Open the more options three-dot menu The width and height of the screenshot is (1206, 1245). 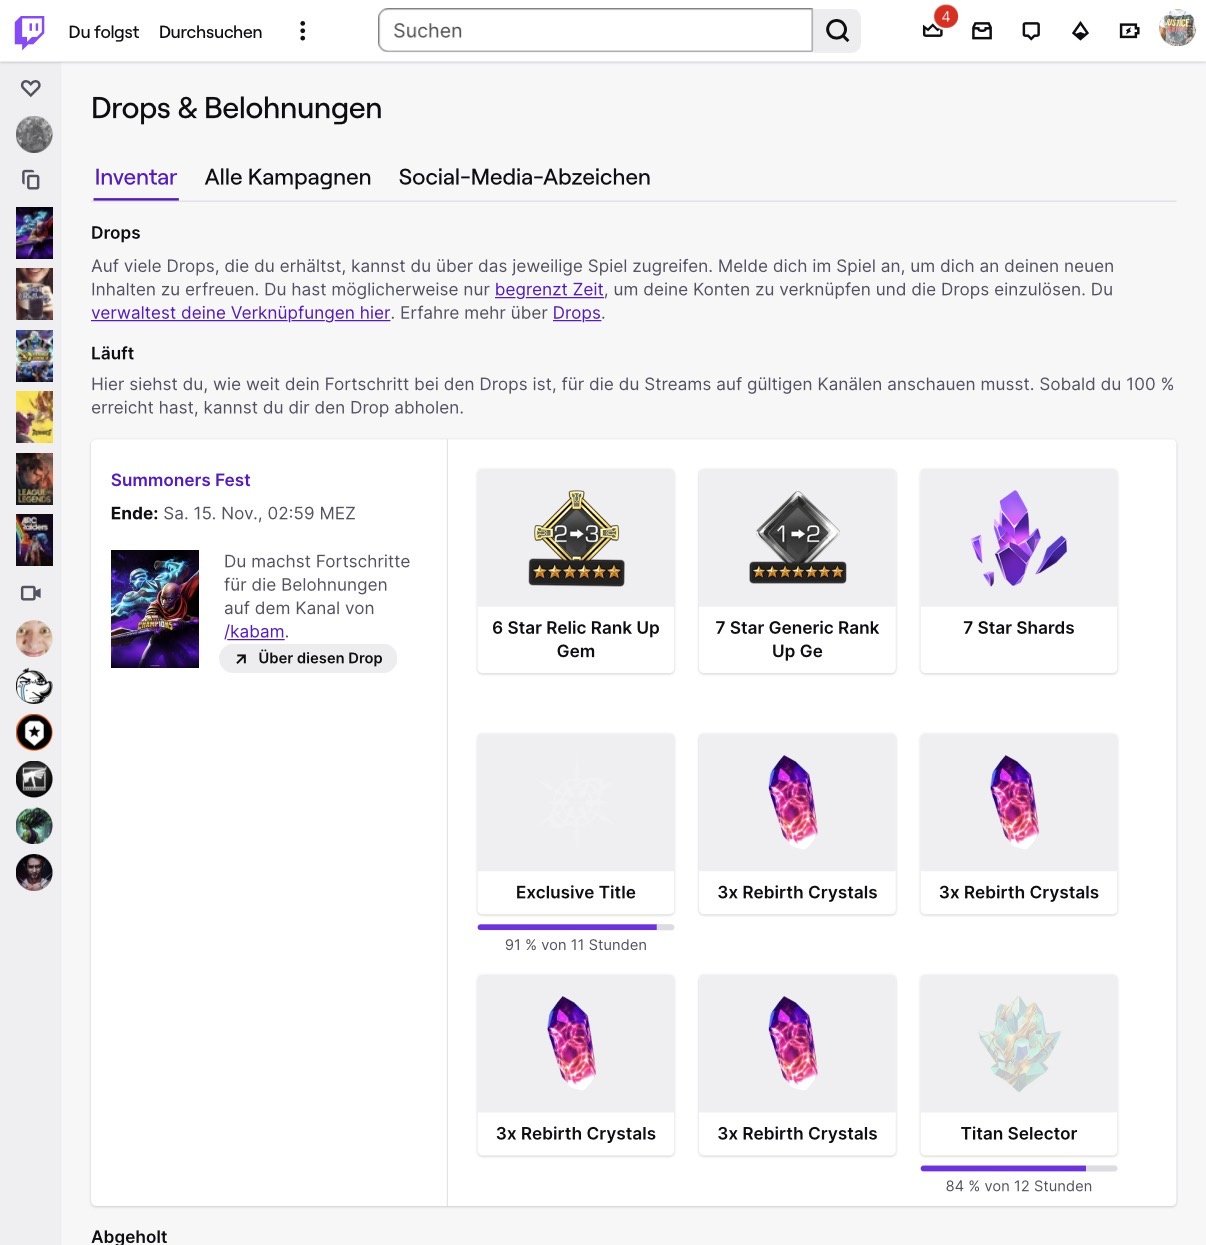click(x=302, y=31)
